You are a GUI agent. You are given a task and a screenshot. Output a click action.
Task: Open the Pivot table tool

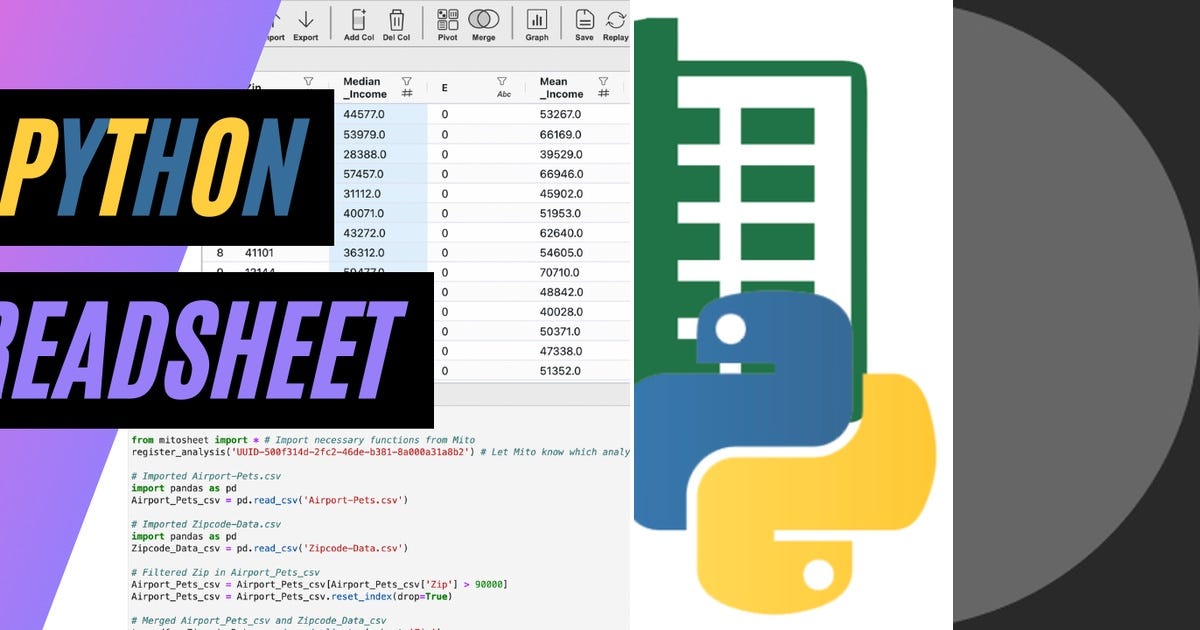pyautogui.click(x=446, y=22)
